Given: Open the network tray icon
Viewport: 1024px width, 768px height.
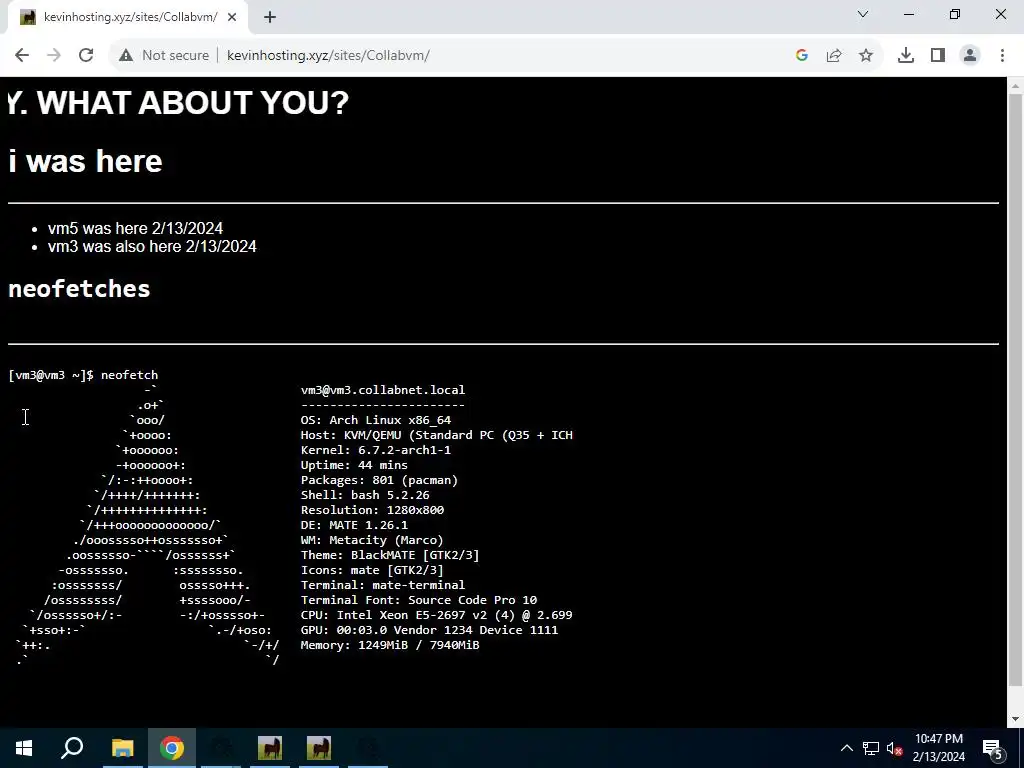Looking at the screenshot, I should pyautogui.click(x=871, y=748).
